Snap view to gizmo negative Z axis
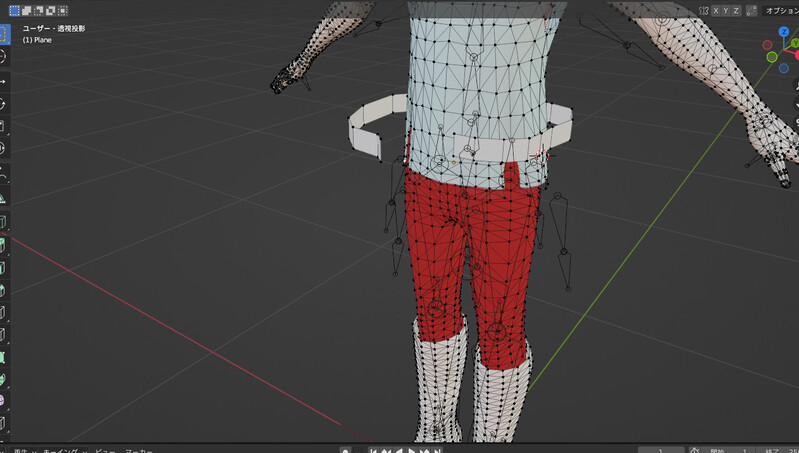 [x=784, y=68]
